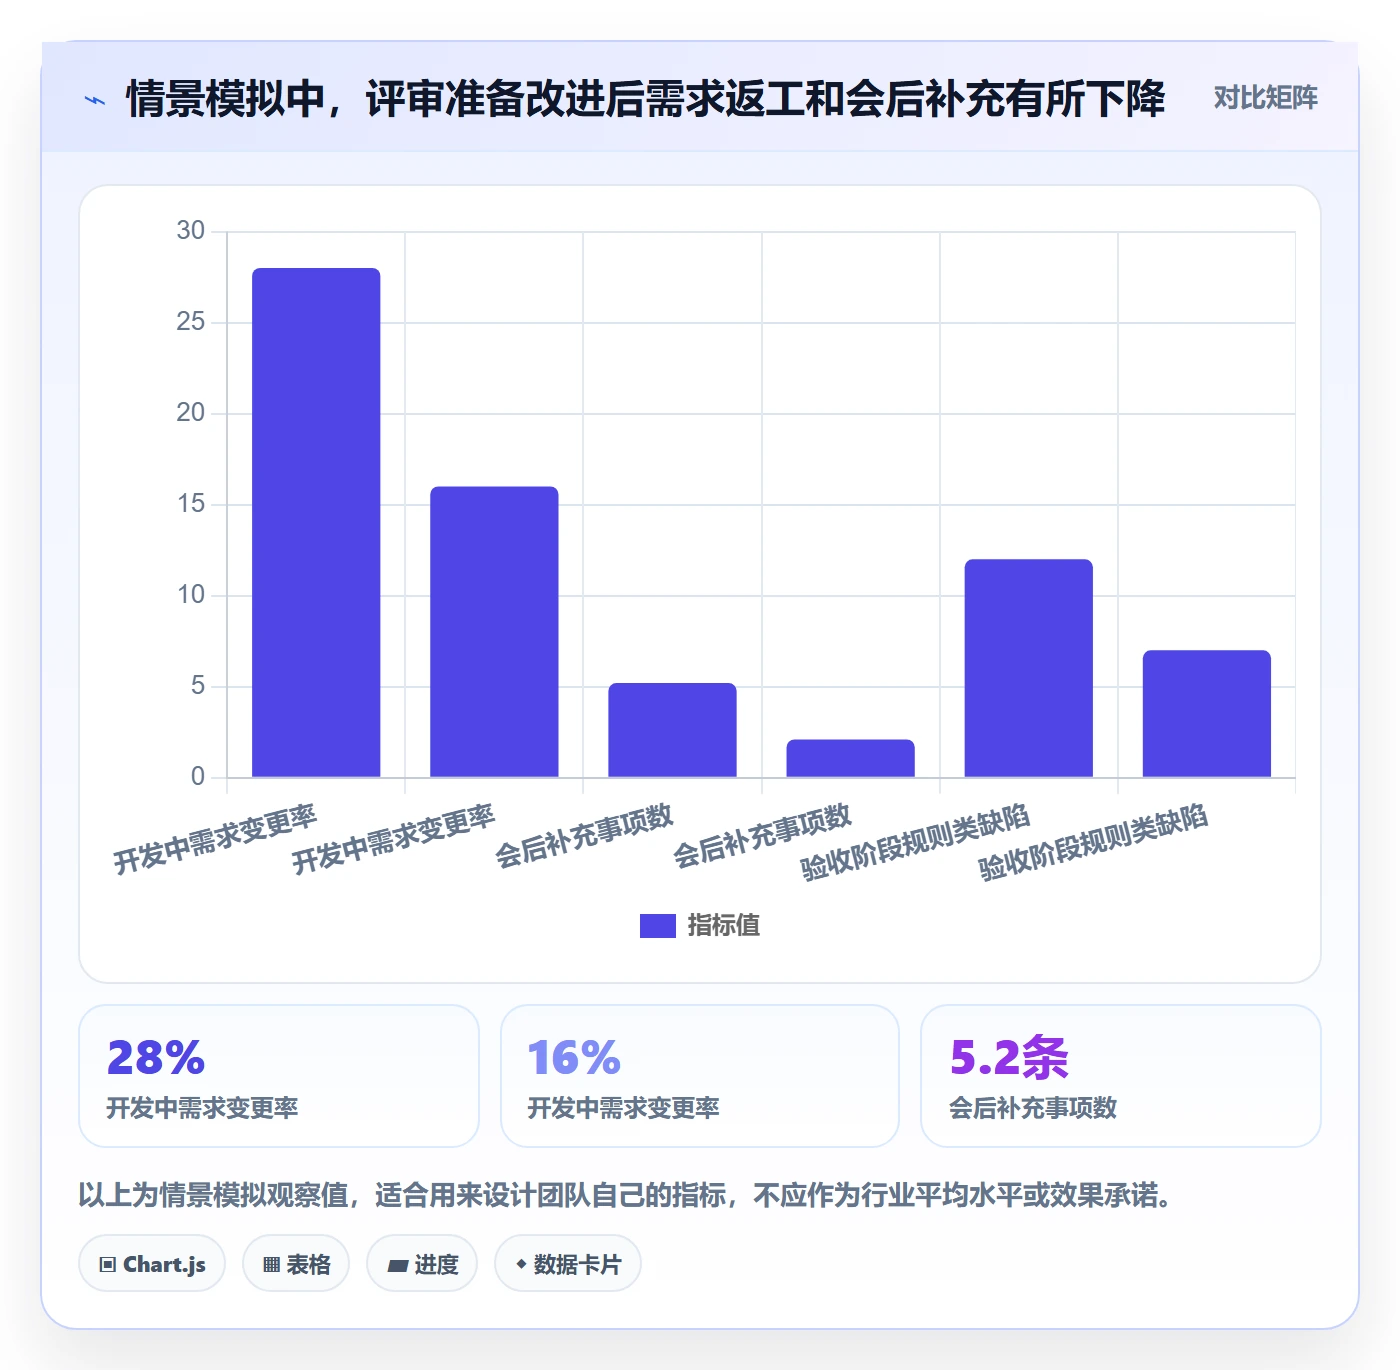Click the 指标值 legend label
This screenshot has width=1400, height=1370.
tap(724, 926)
